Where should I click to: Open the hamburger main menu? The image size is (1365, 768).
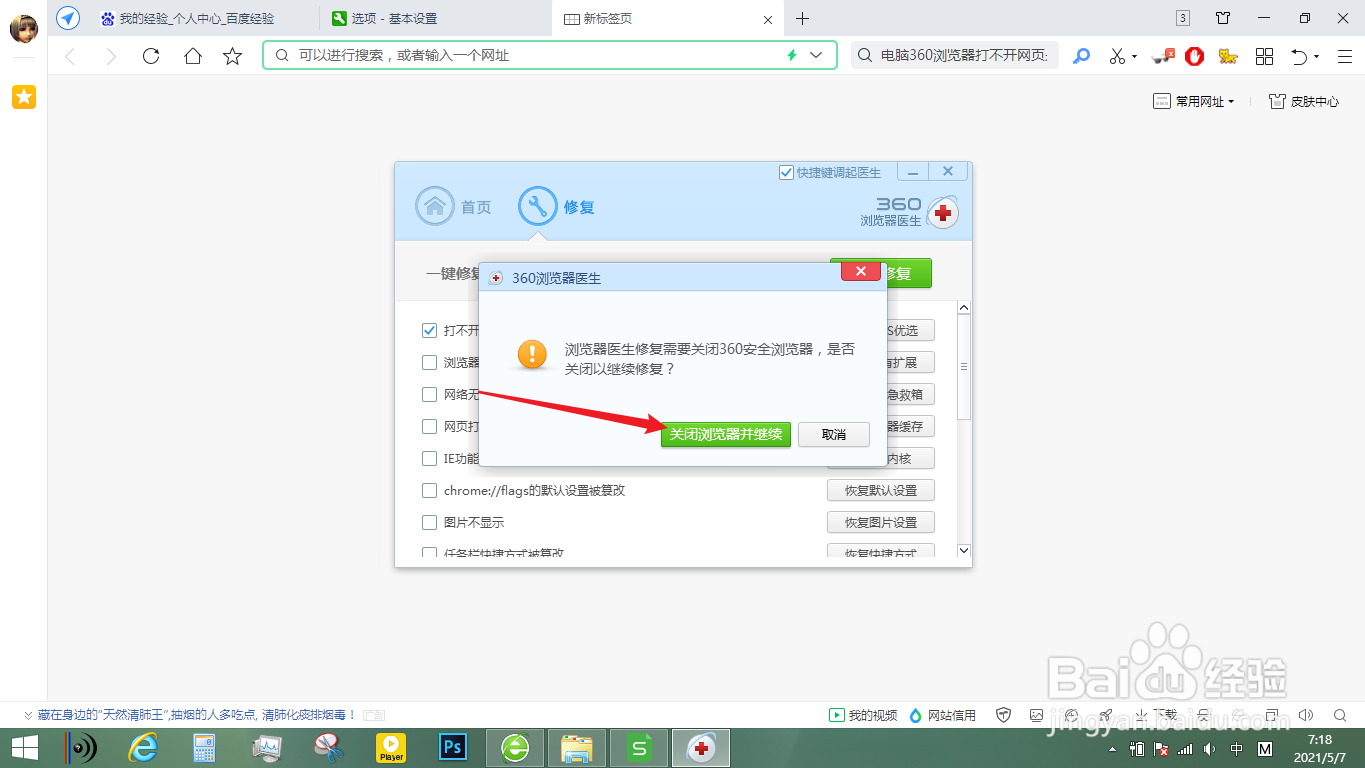point(1343,56)
